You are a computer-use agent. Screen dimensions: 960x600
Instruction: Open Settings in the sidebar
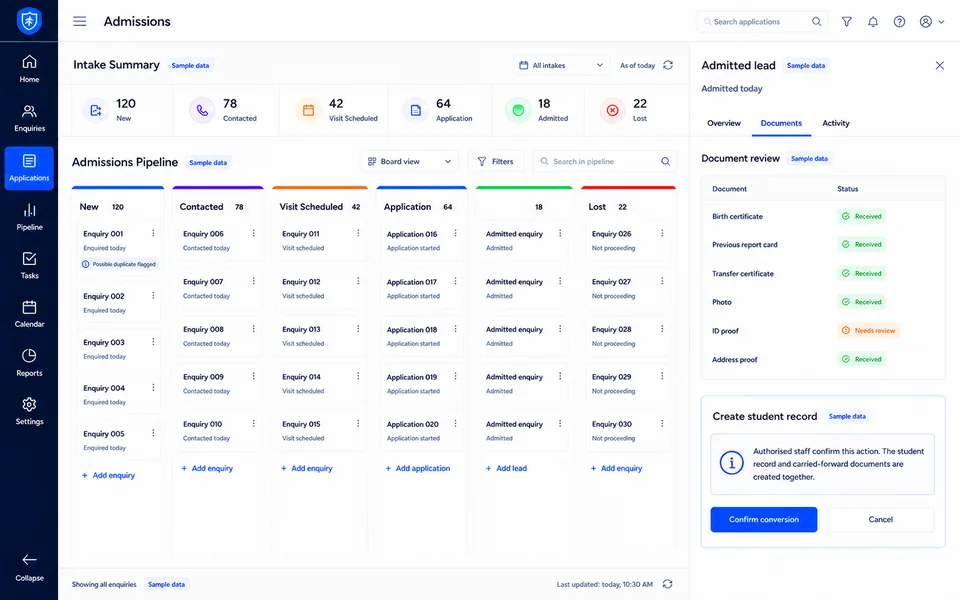pyautogui.click(x=29, y=411)
